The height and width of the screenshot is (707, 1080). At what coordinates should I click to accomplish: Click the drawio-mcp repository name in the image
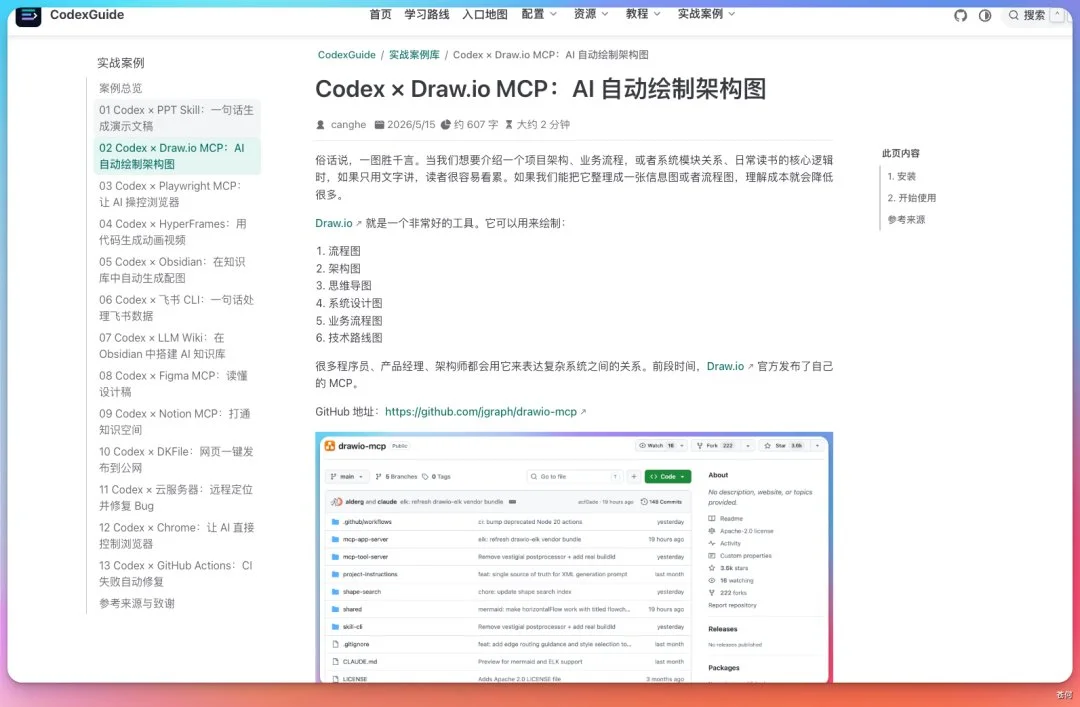(x=362, y=446)
